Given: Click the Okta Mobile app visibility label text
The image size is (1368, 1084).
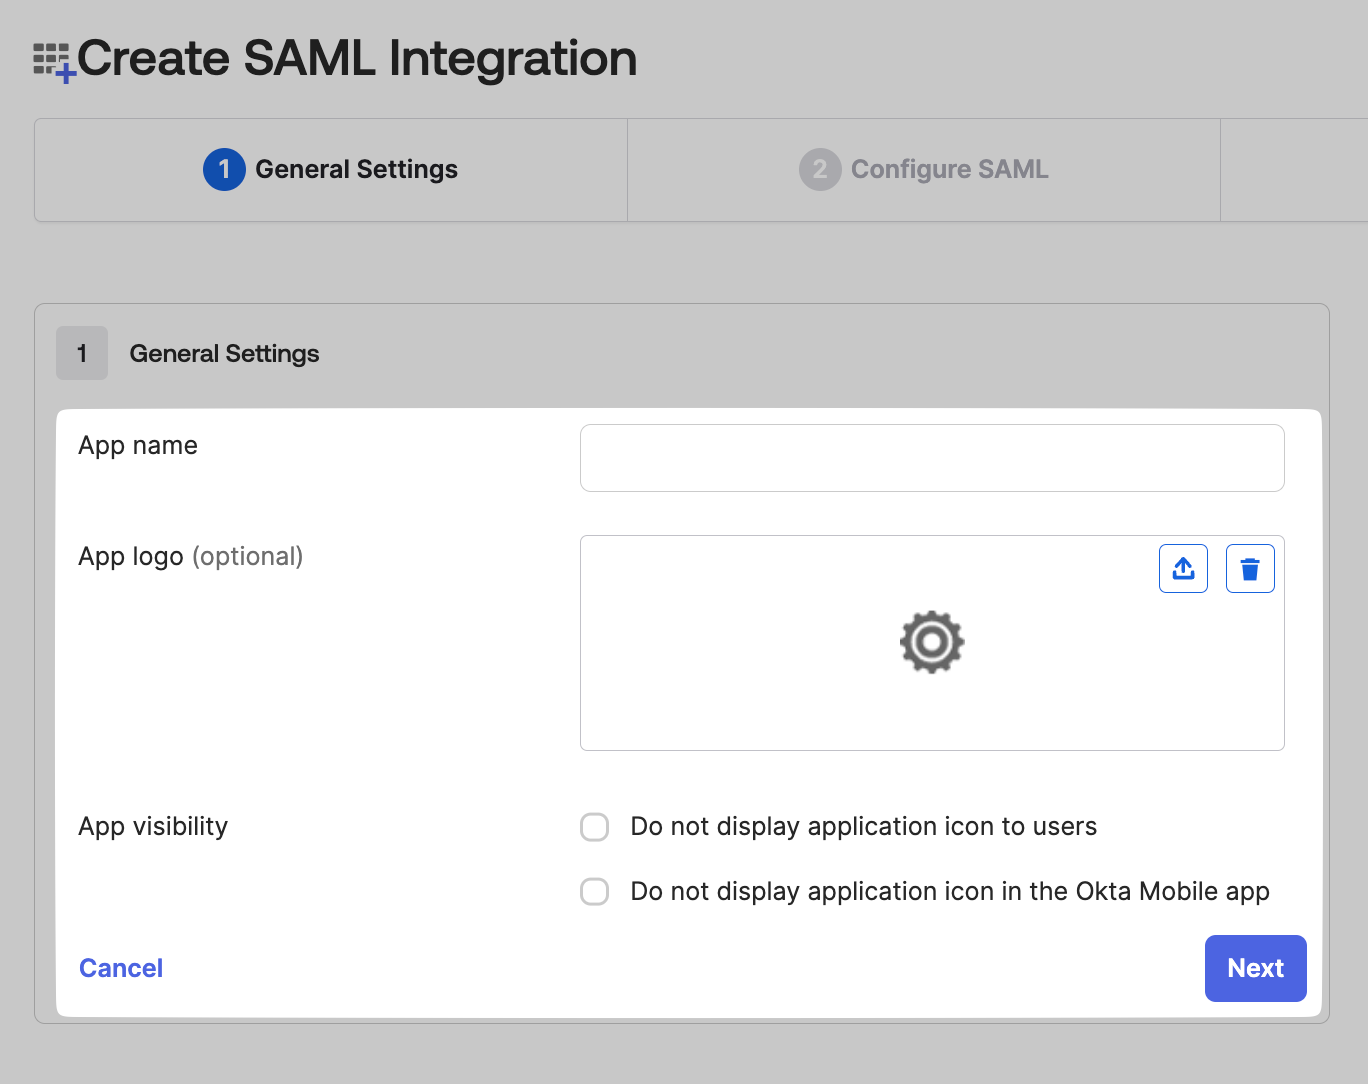Looking at the screenshot, I should click(x=949, y=892).
